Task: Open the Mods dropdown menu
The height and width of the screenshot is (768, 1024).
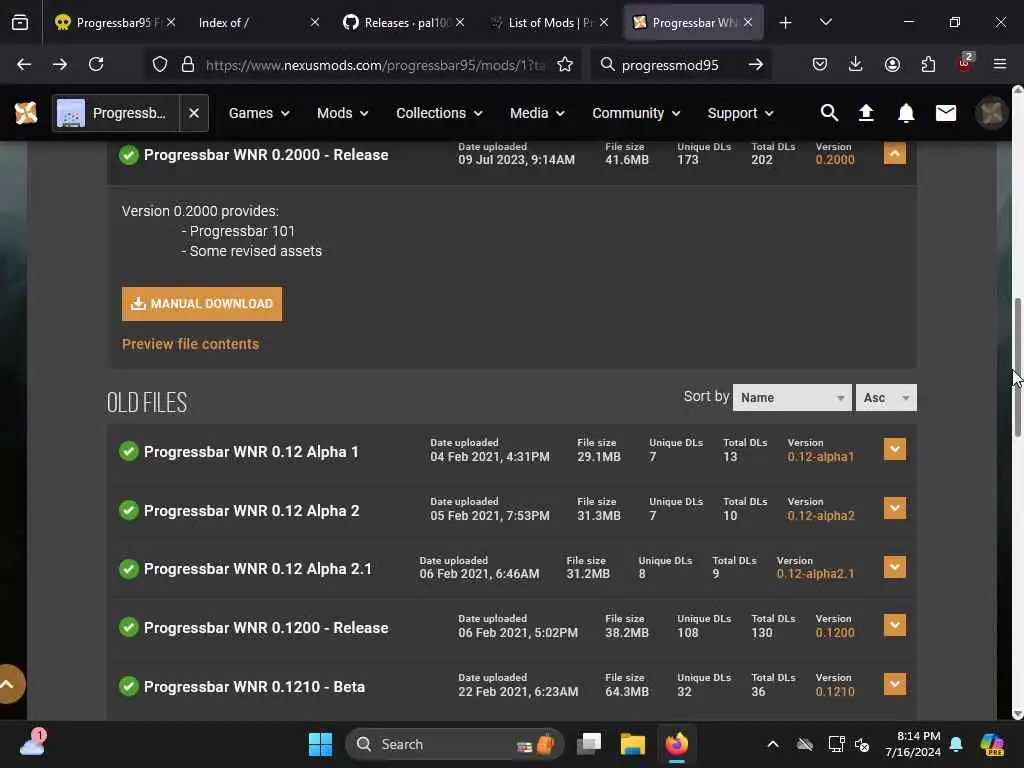Action: point(343,113)
